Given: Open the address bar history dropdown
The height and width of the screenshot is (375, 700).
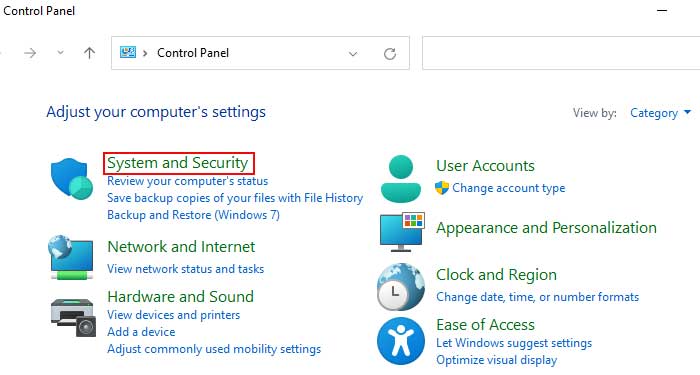Looking at the screenshot, I should pyautogui.click(x=353, y=54).
